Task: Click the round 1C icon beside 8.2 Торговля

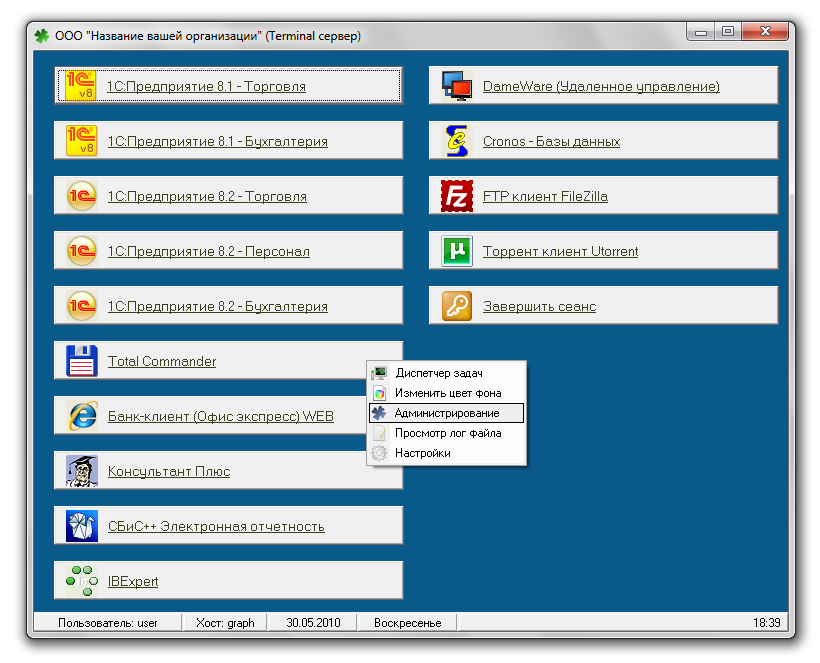Action: coord(82,196)
